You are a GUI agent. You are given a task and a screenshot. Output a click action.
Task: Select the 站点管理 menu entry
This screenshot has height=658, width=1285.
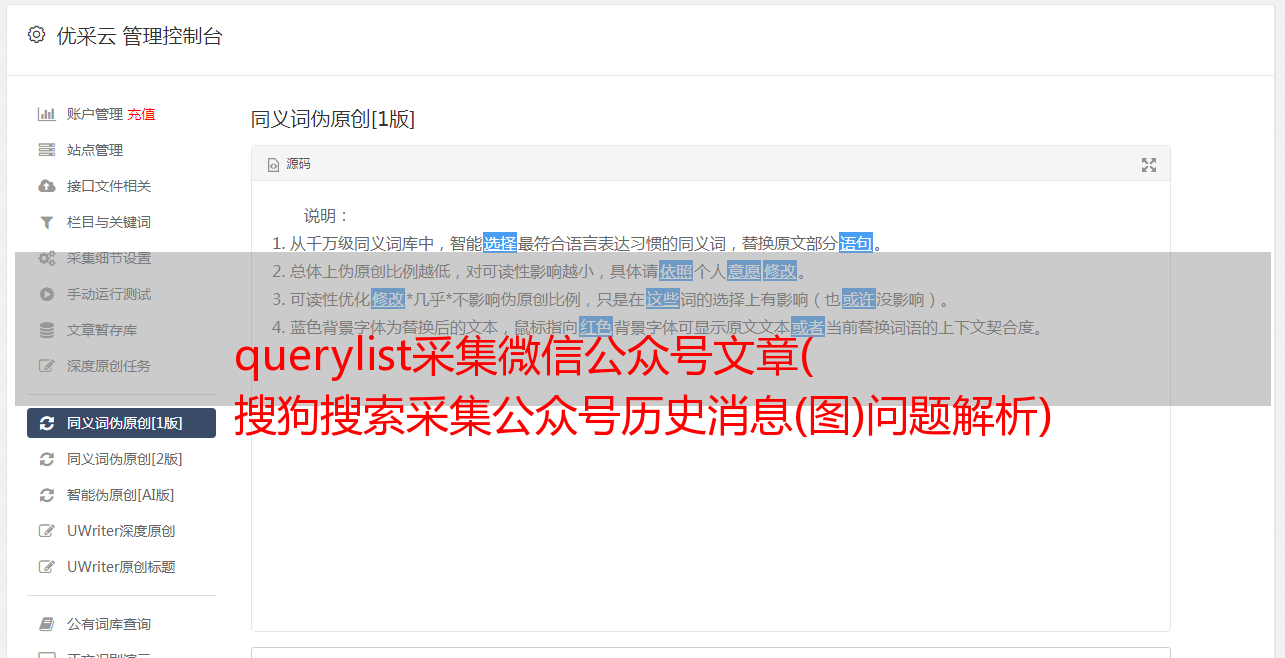click(121, 150)
